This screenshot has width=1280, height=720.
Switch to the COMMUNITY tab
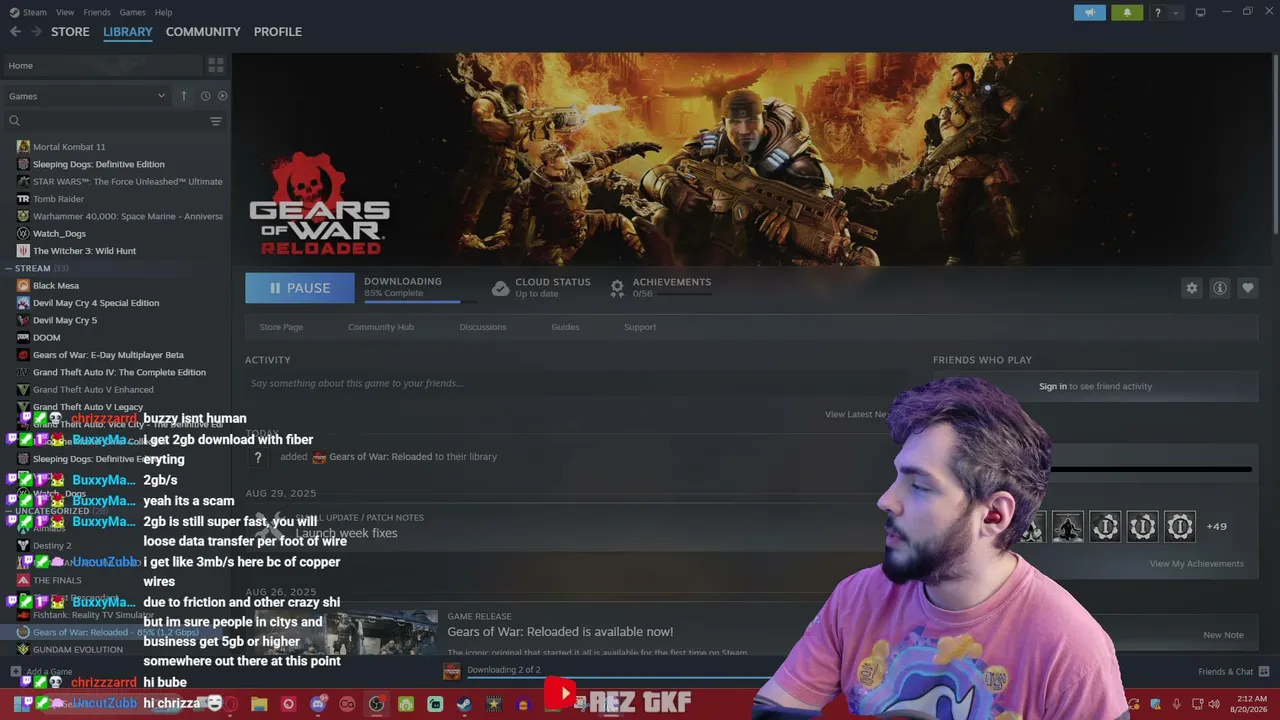[x=203, y=32]
